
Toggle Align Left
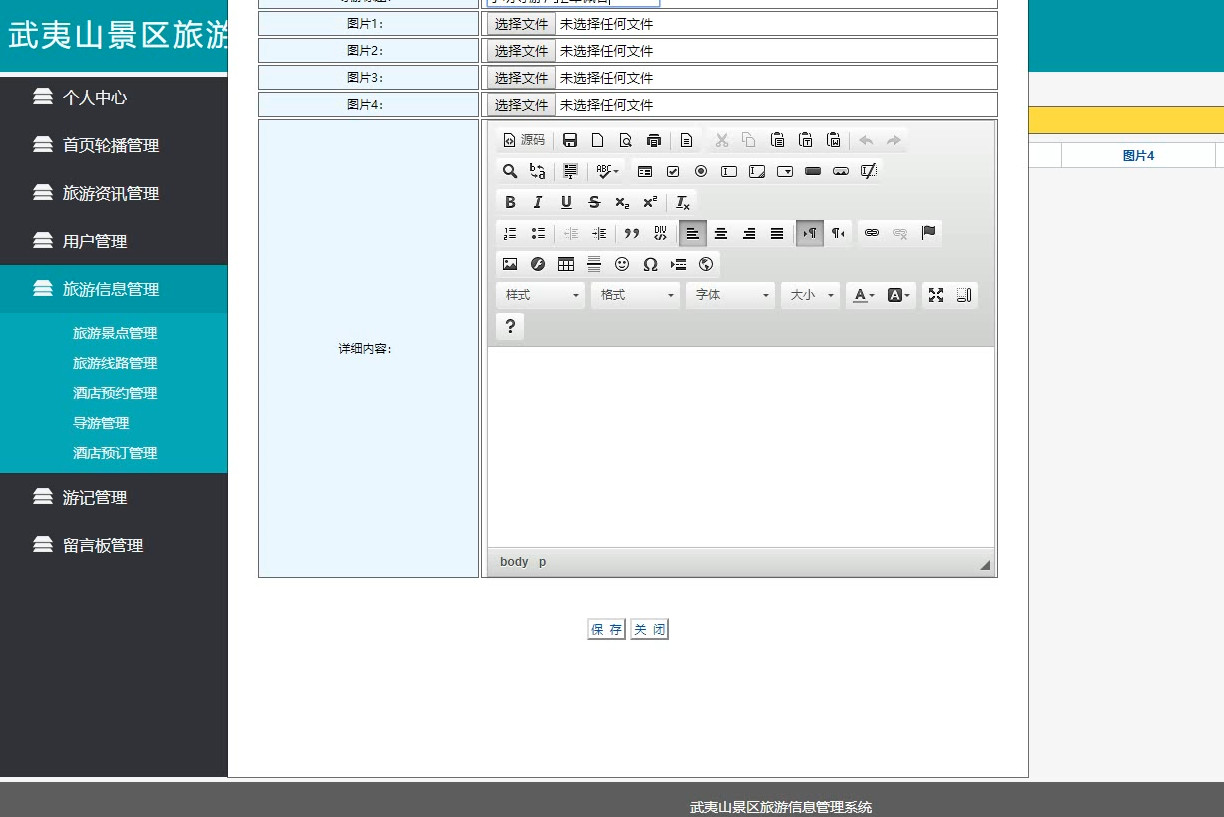tap(692, 233)
